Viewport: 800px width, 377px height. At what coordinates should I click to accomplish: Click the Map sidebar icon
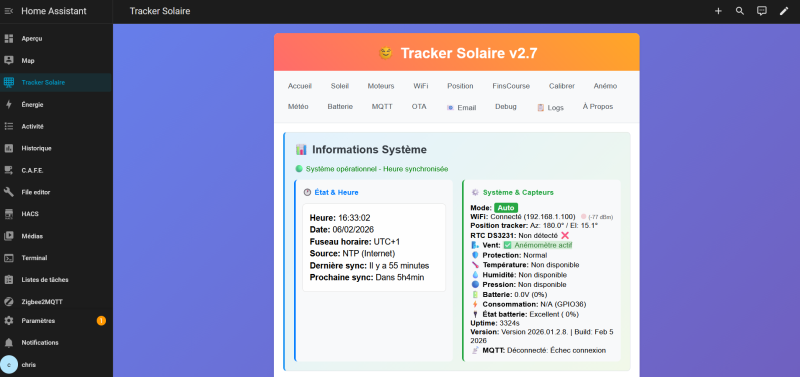tap(9, 60)
